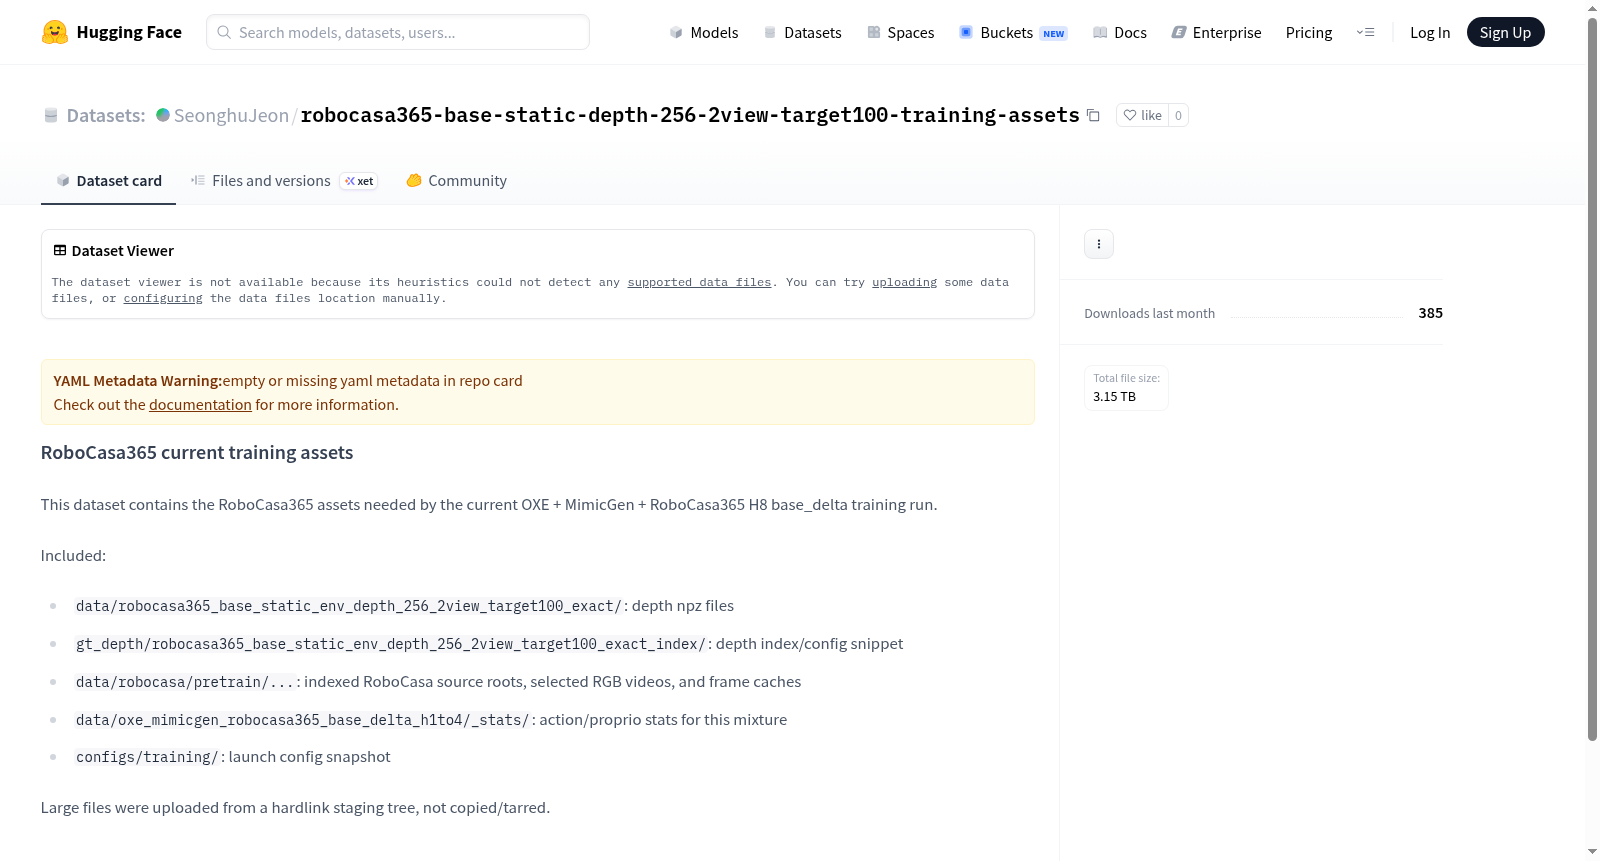Open the Enterprise page

[x=1217, y=32]
